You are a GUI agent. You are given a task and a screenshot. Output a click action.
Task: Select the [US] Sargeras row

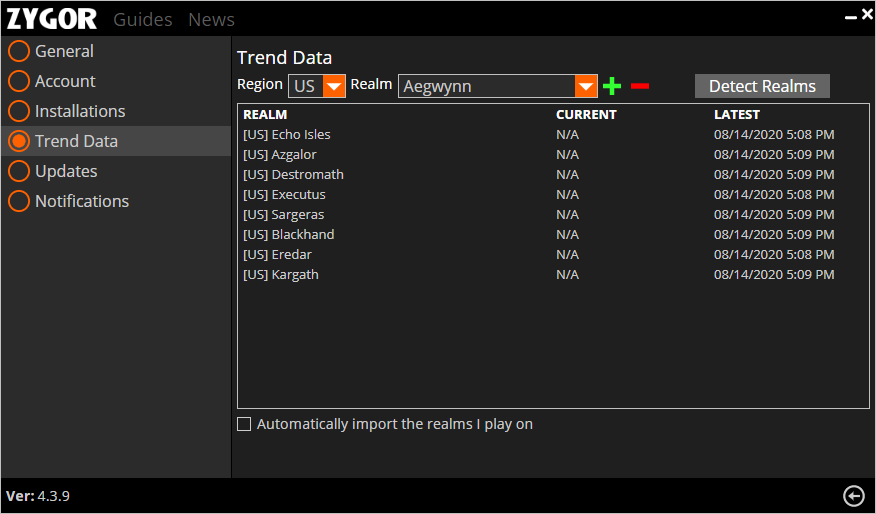coord(553,215)
